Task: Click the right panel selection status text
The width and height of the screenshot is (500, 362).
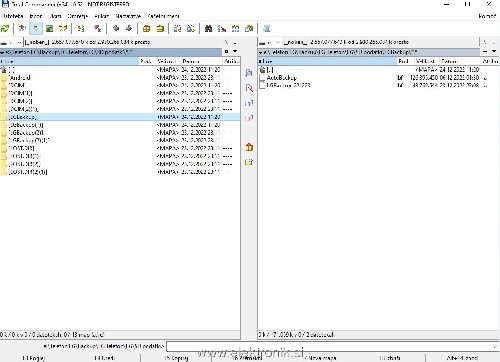Action: (297, 334)
